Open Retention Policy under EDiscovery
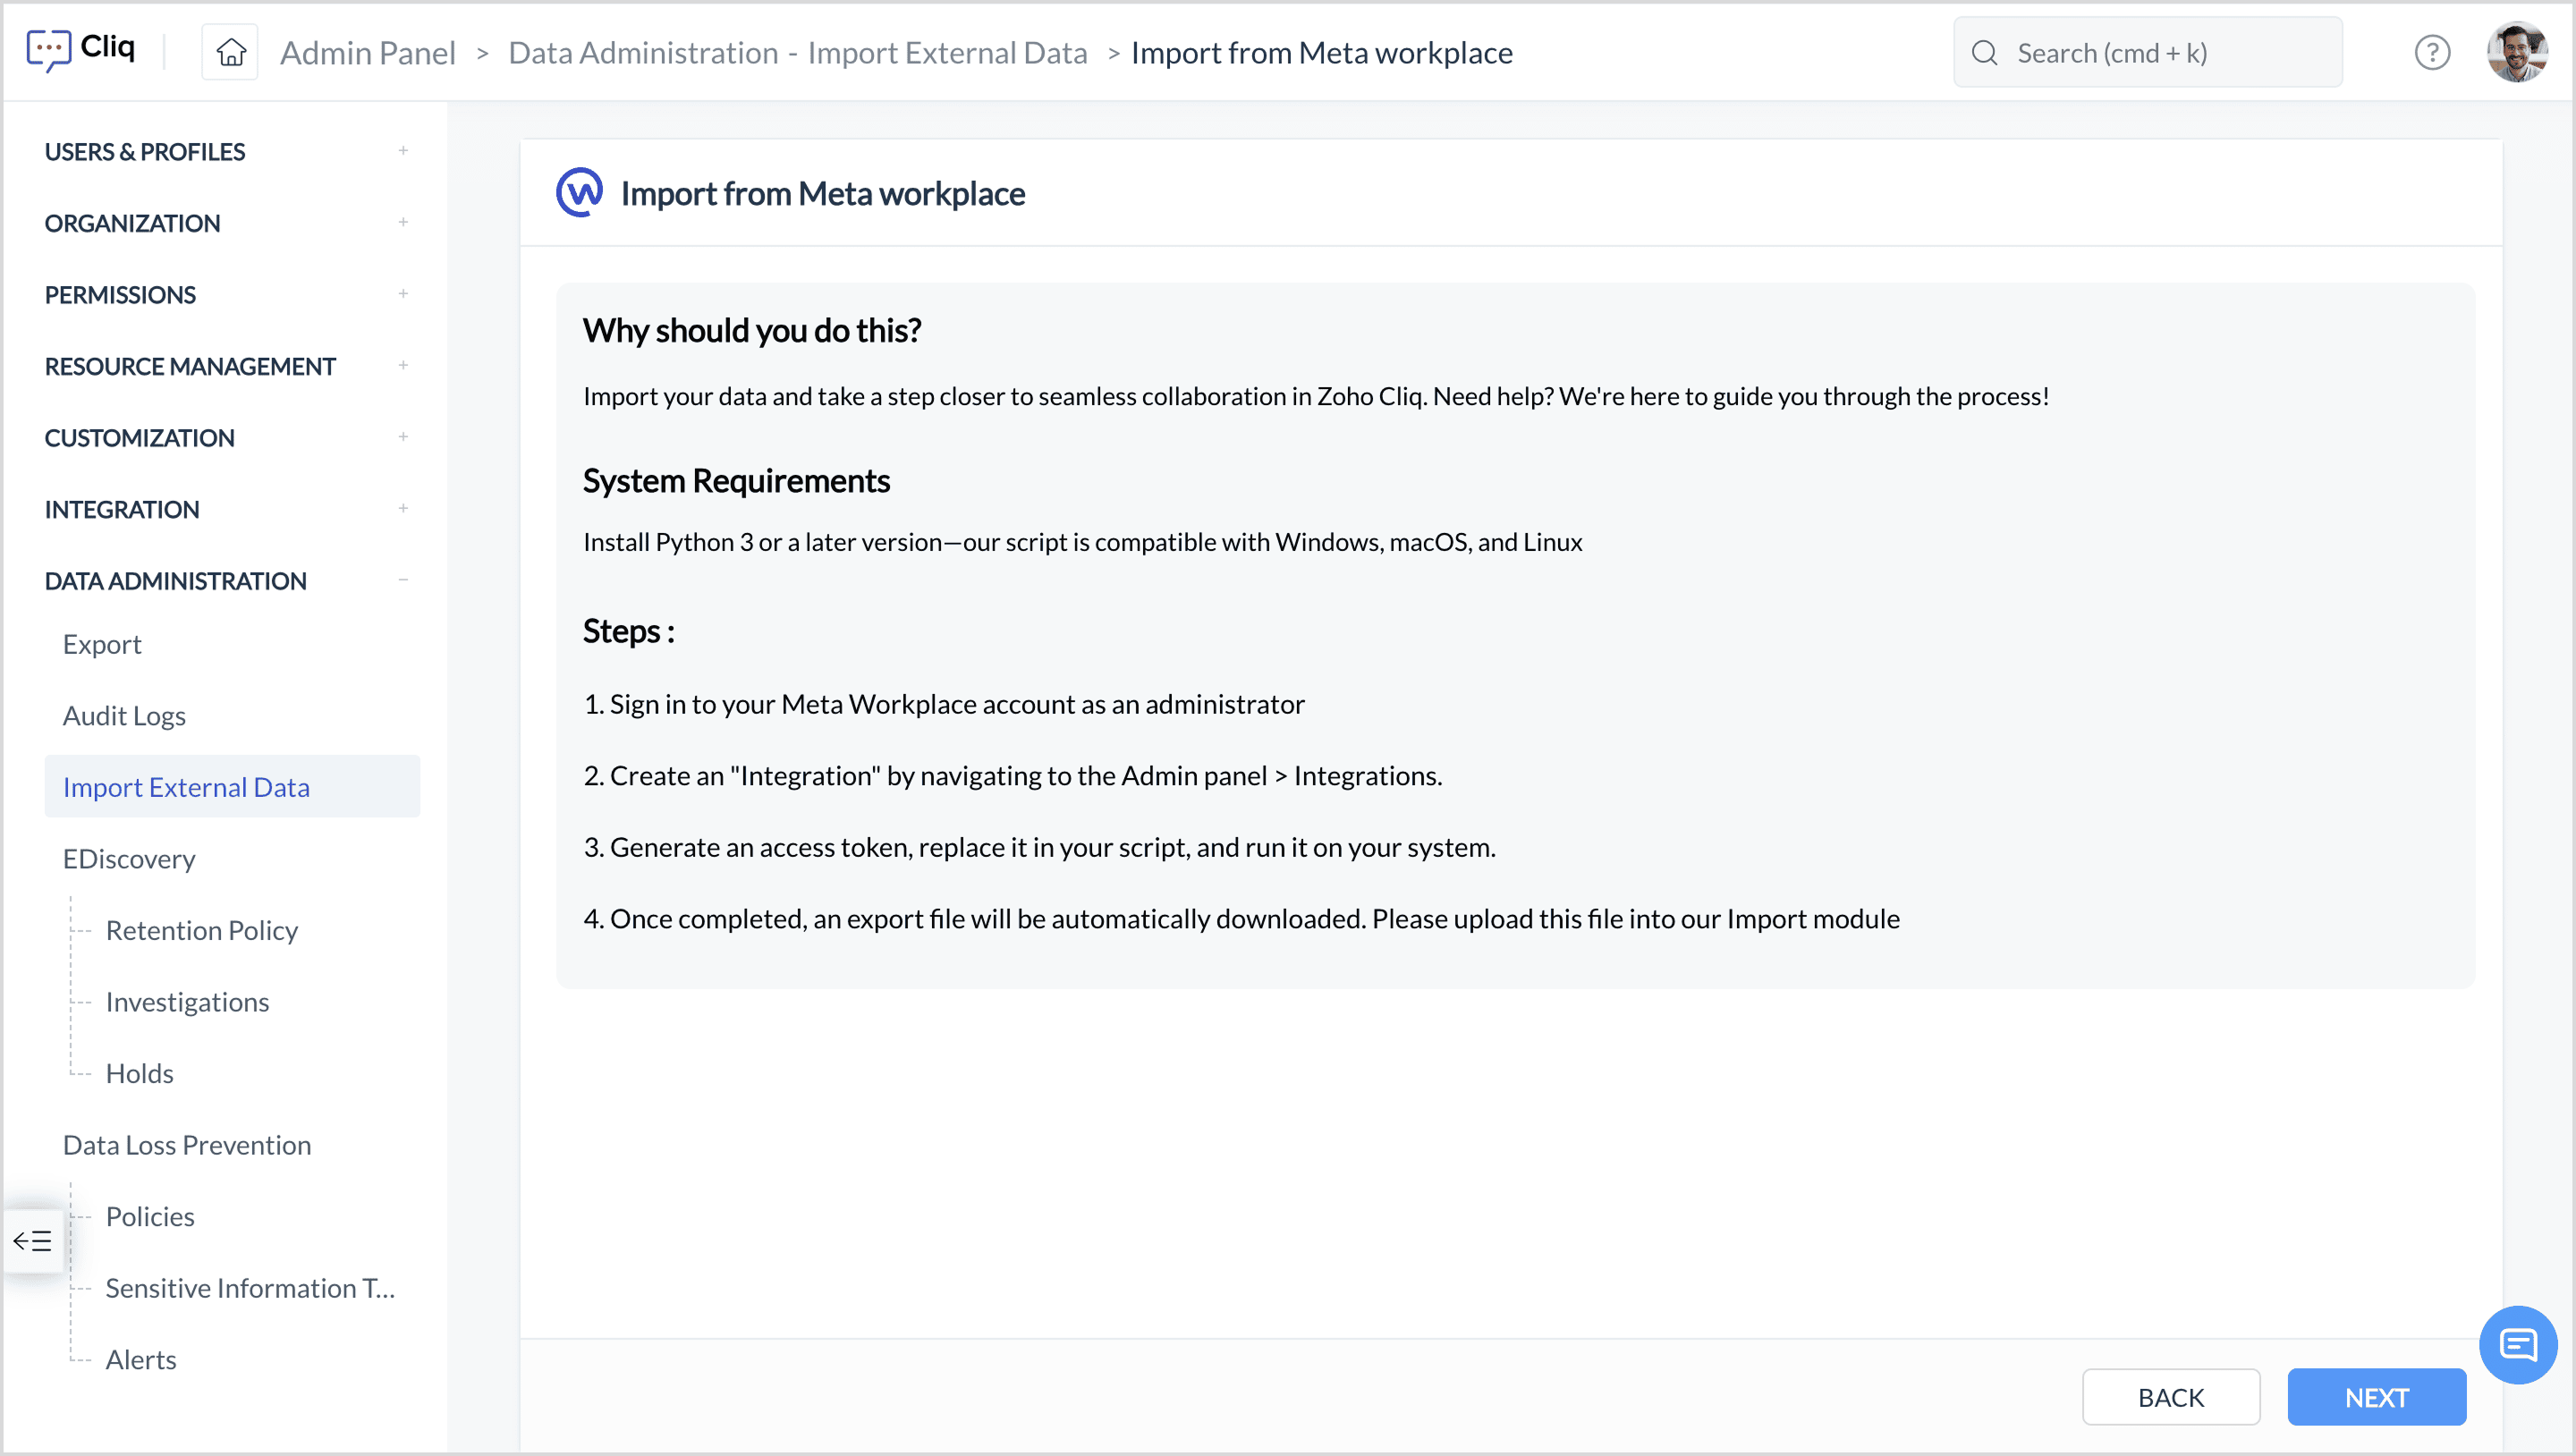 click(202, 930)
